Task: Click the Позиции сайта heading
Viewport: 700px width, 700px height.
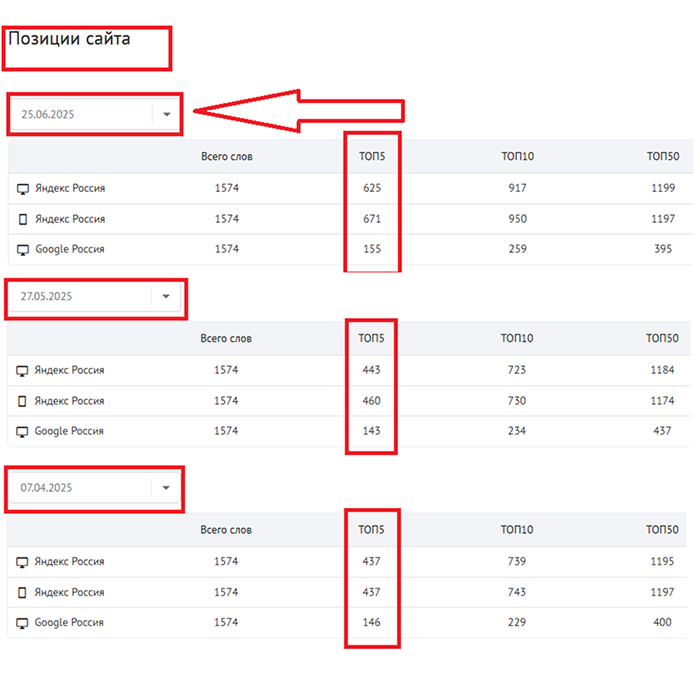Action: (x=69, y=39)
